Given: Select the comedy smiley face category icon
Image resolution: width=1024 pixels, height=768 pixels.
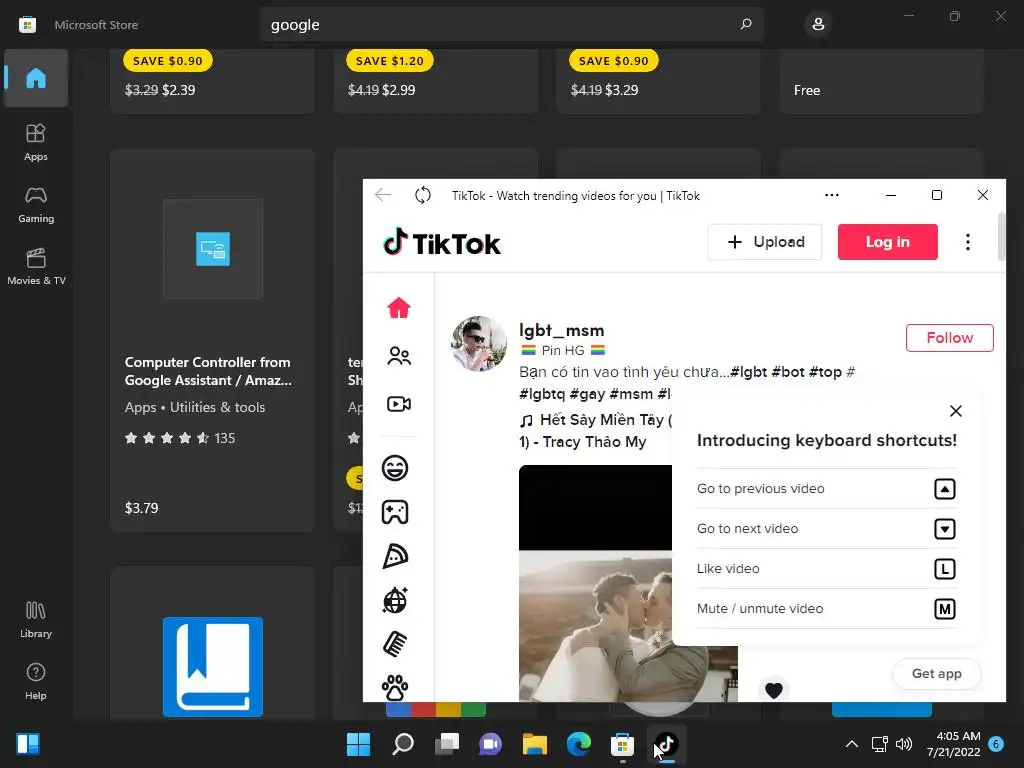Looking at the screenshot, I should coord(395,468).
